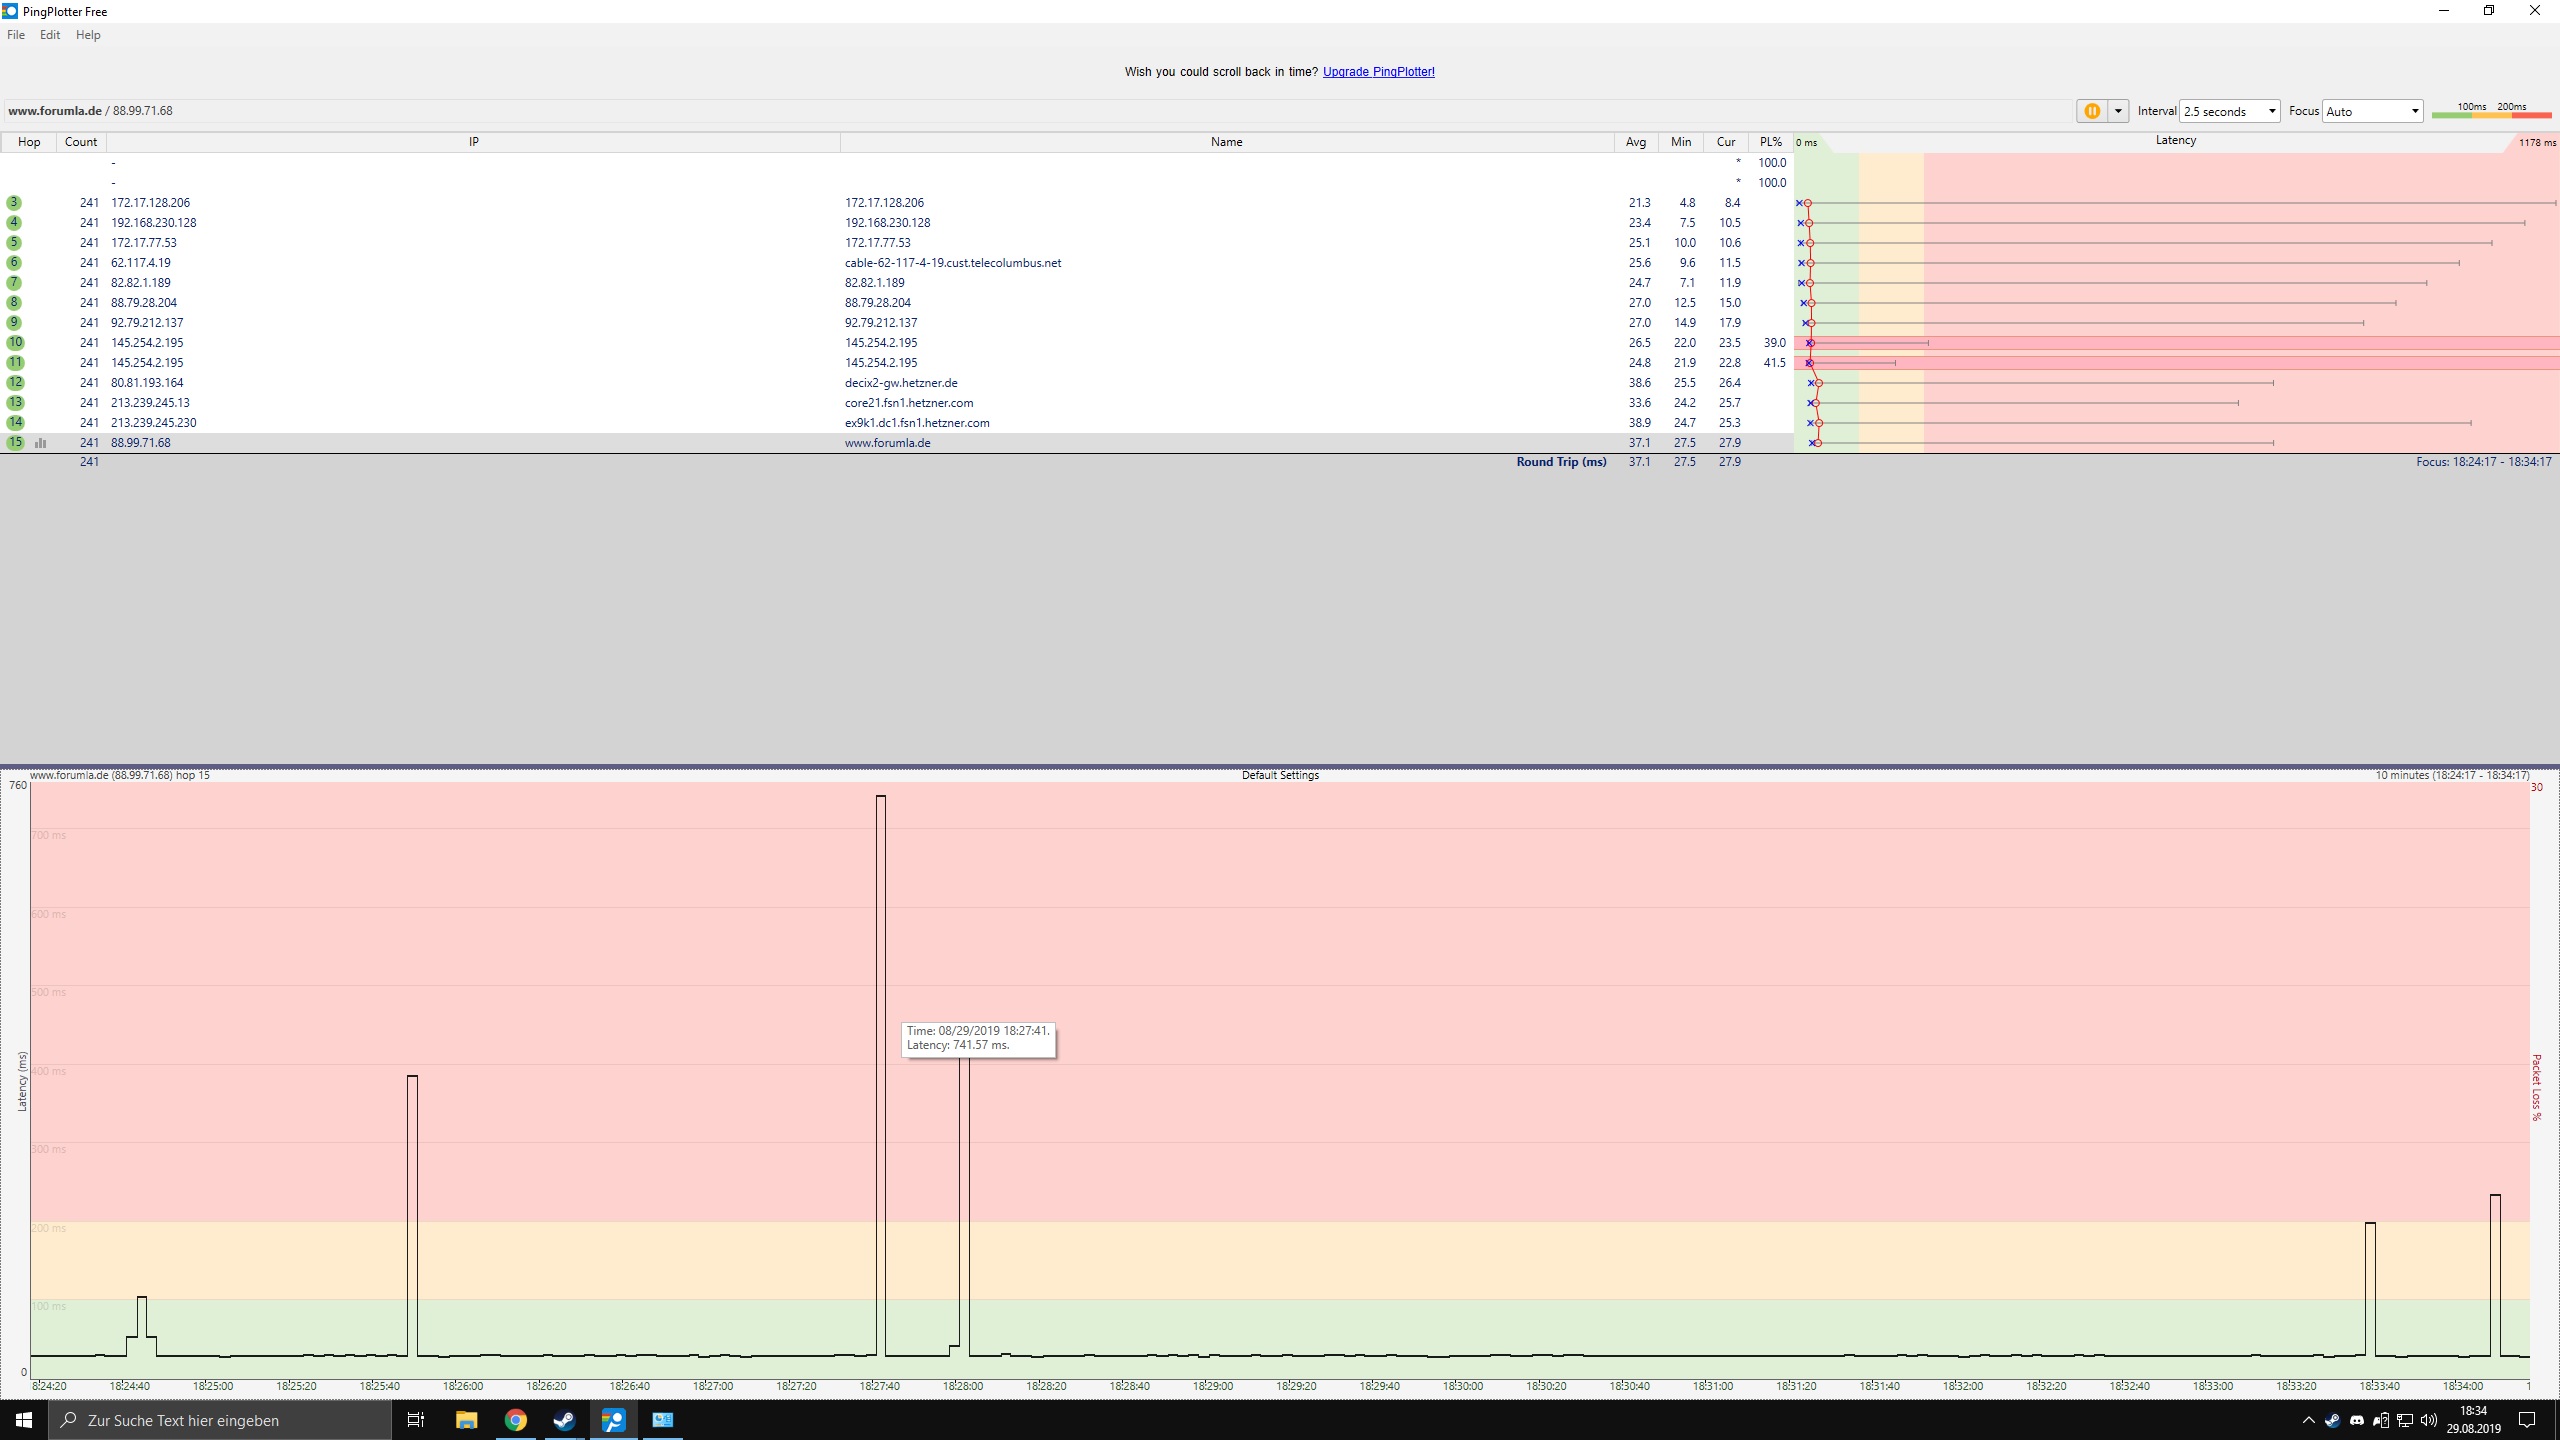Click the 400 ms spike near 18:25:45 on timeline
Viewport: 2560px width, 1440px height.
[412, 1215]
